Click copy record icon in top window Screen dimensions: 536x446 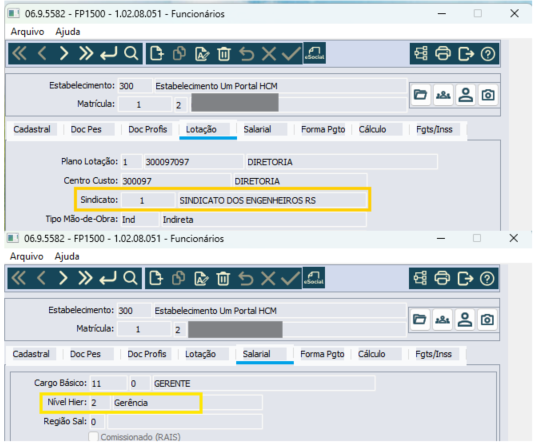tap(179, 54)
